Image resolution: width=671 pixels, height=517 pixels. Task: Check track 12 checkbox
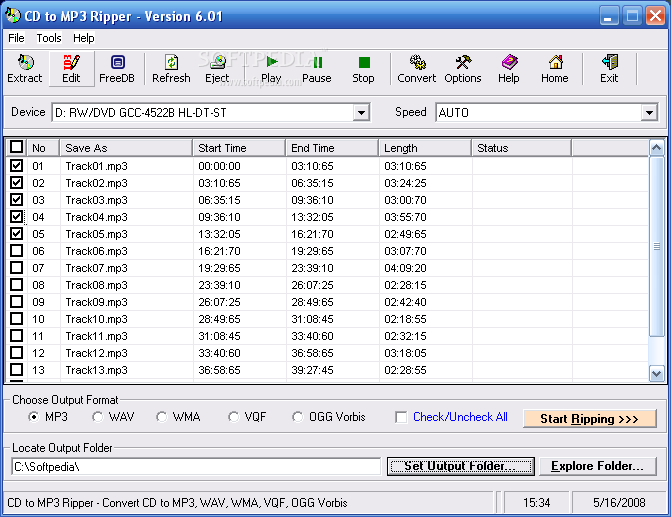(16, 353)
